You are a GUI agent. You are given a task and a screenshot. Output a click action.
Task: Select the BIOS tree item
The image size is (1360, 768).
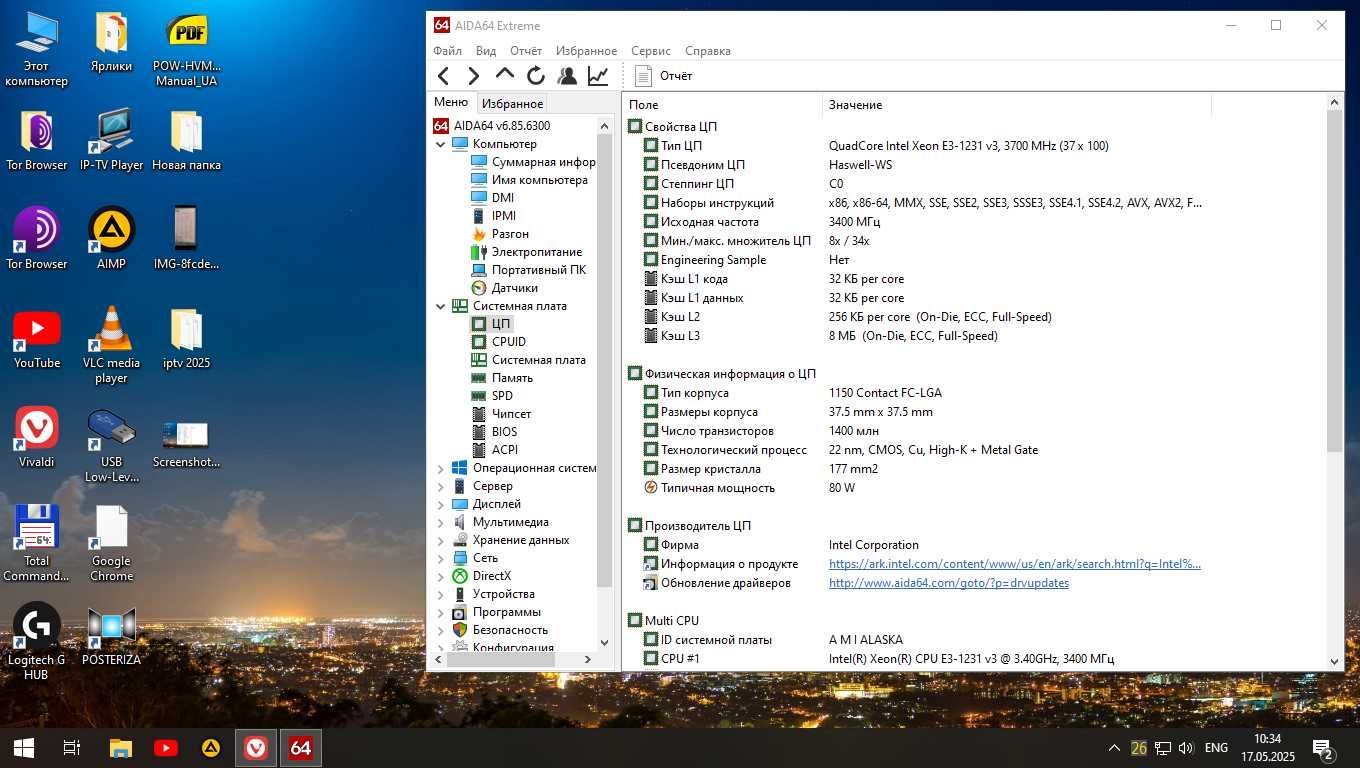point(494,432)
